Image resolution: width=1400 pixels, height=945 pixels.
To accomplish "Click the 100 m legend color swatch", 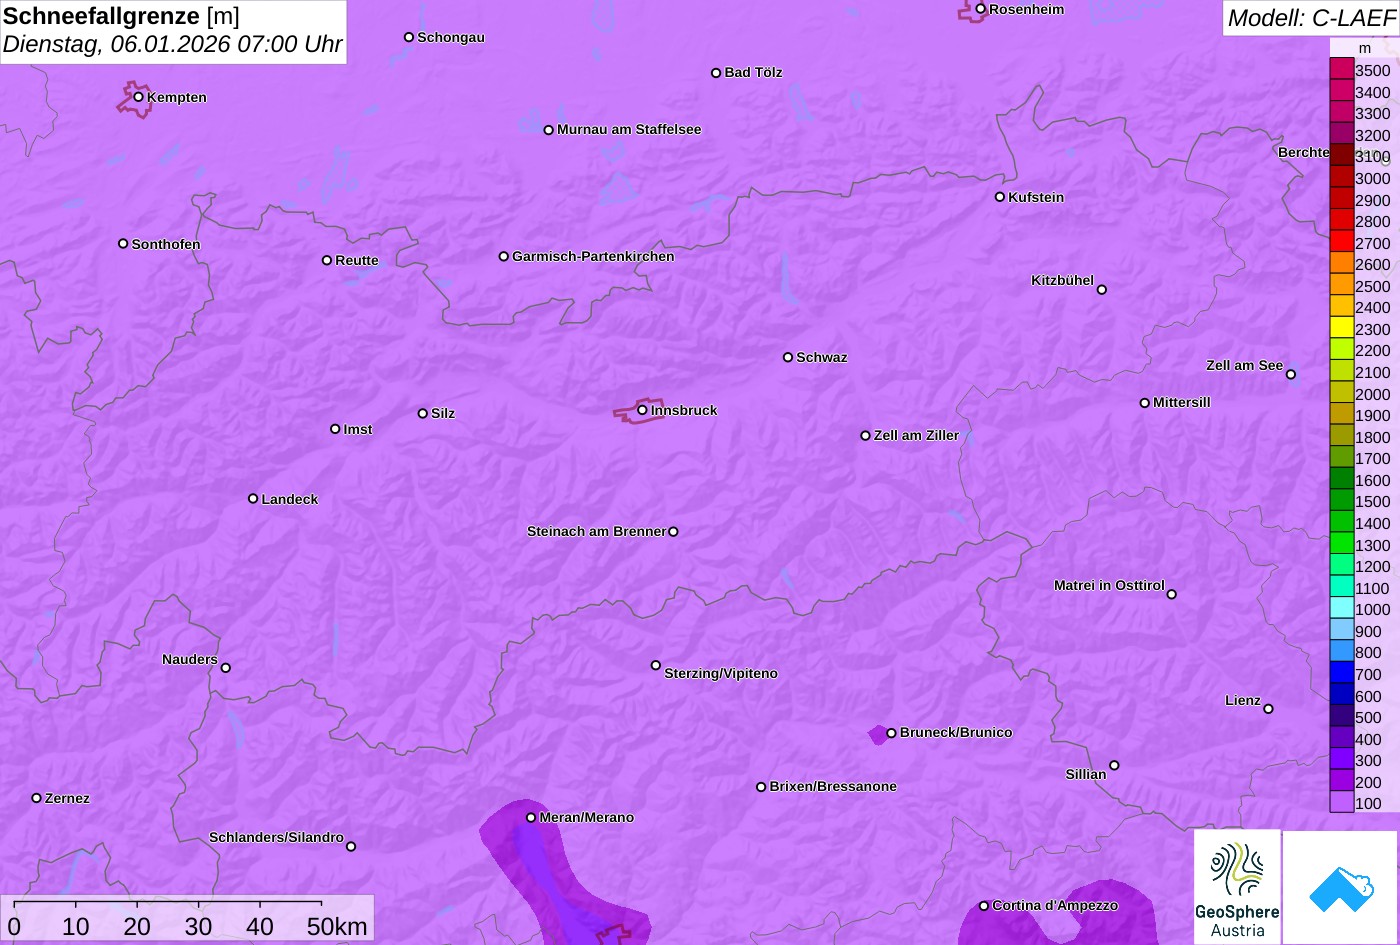I will (x=1341, y=802).
